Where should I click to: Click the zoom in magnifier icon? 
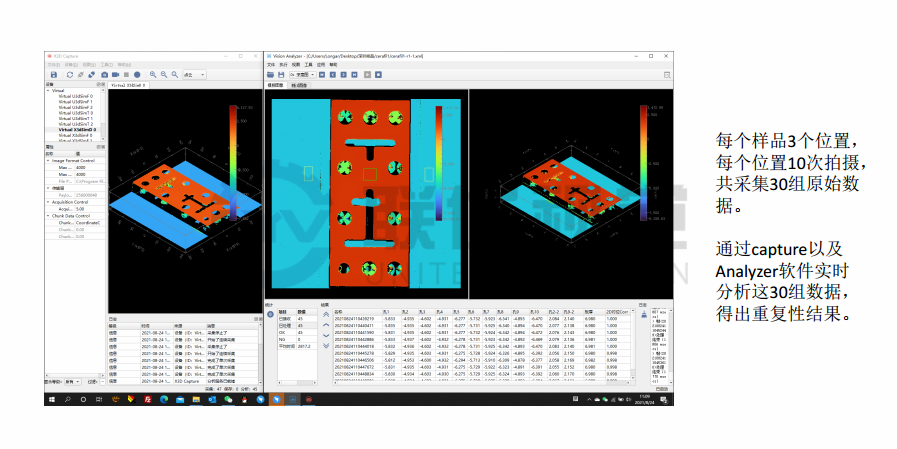153,74
